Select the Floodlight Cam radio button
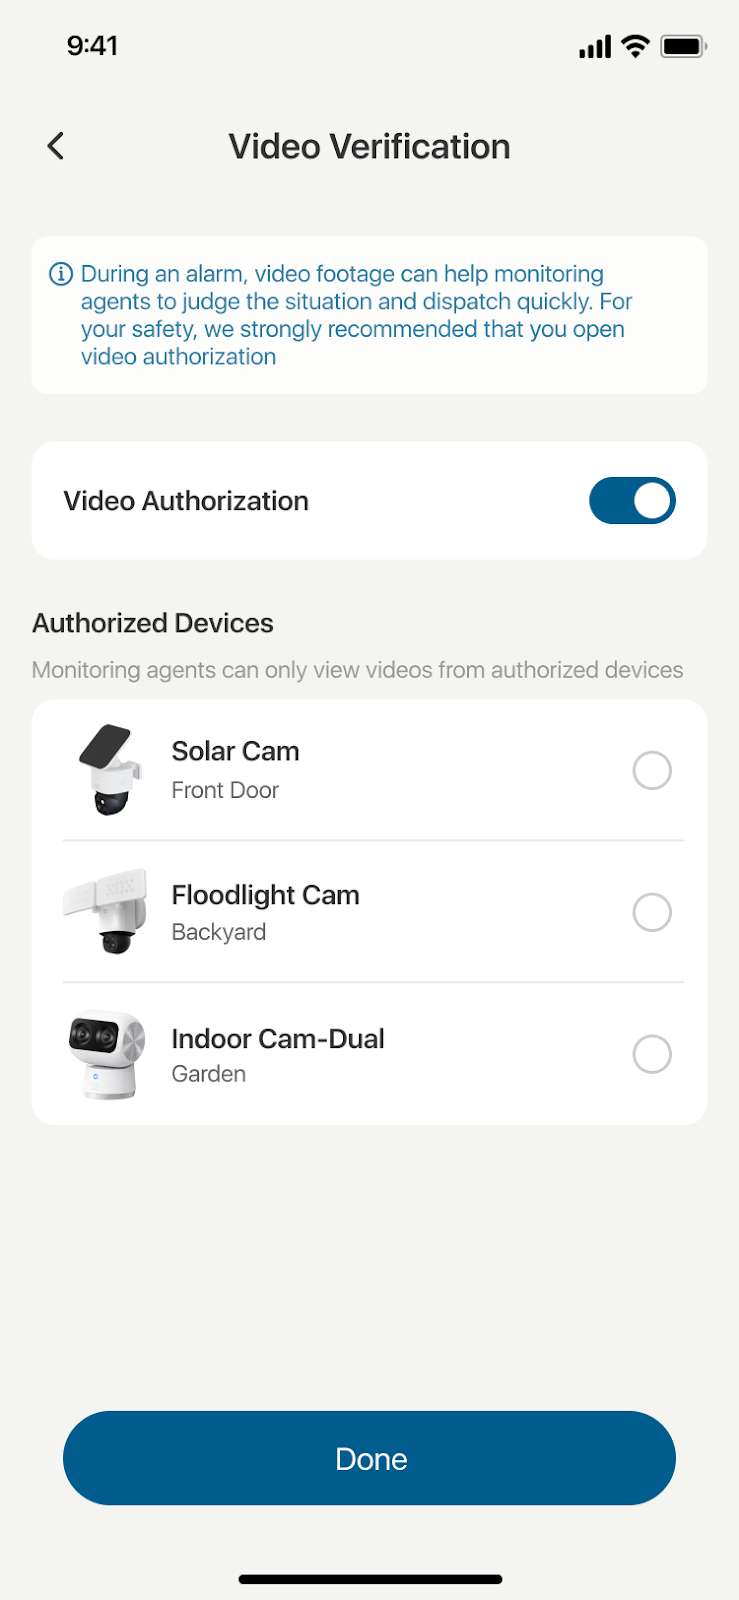This screenshot has width=739, height=1600. tap(652, 912)
